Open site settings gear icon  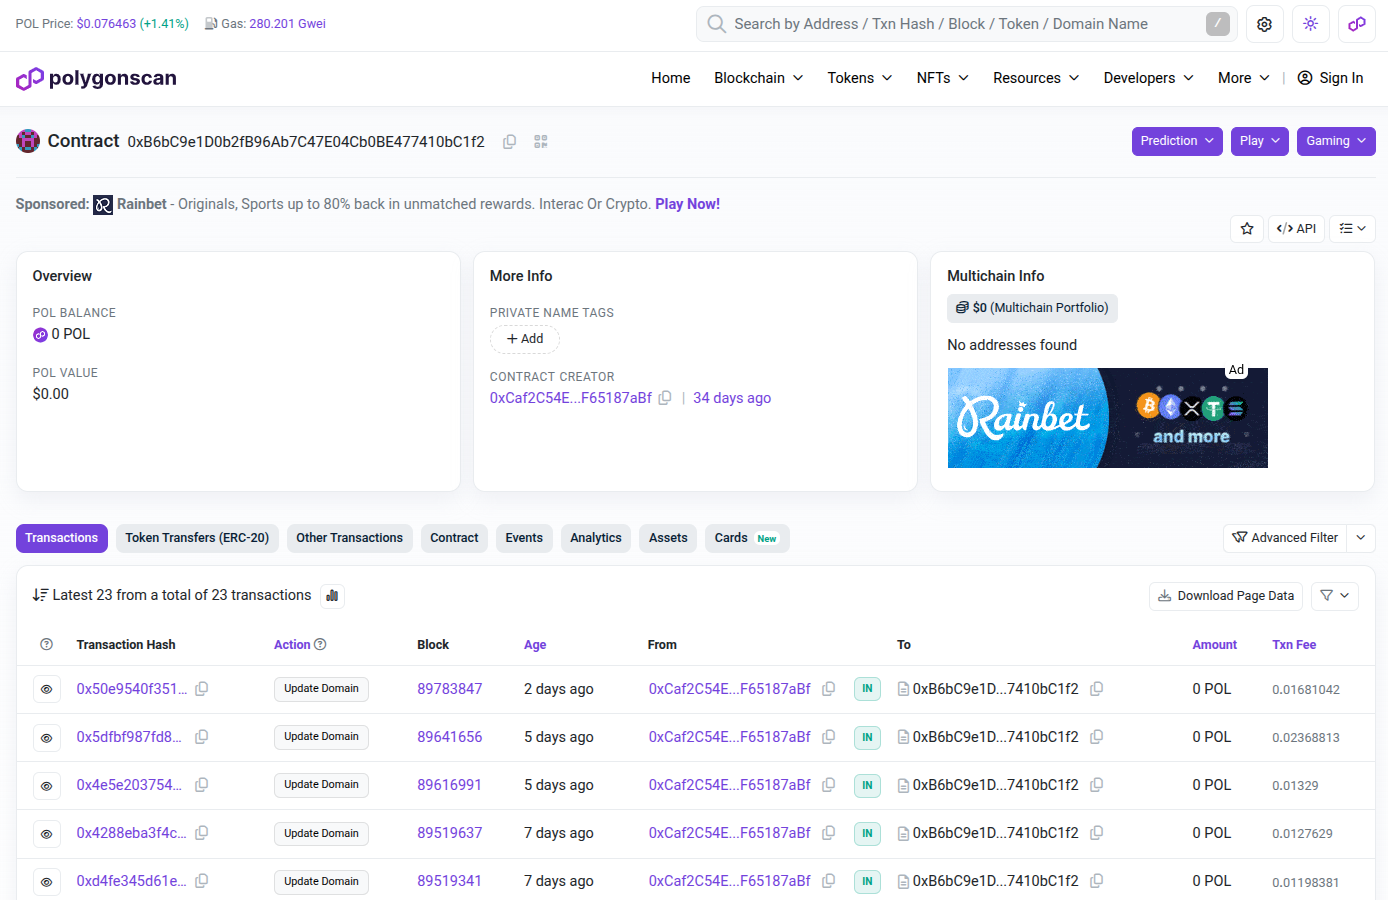click(x=1264, y=24)
